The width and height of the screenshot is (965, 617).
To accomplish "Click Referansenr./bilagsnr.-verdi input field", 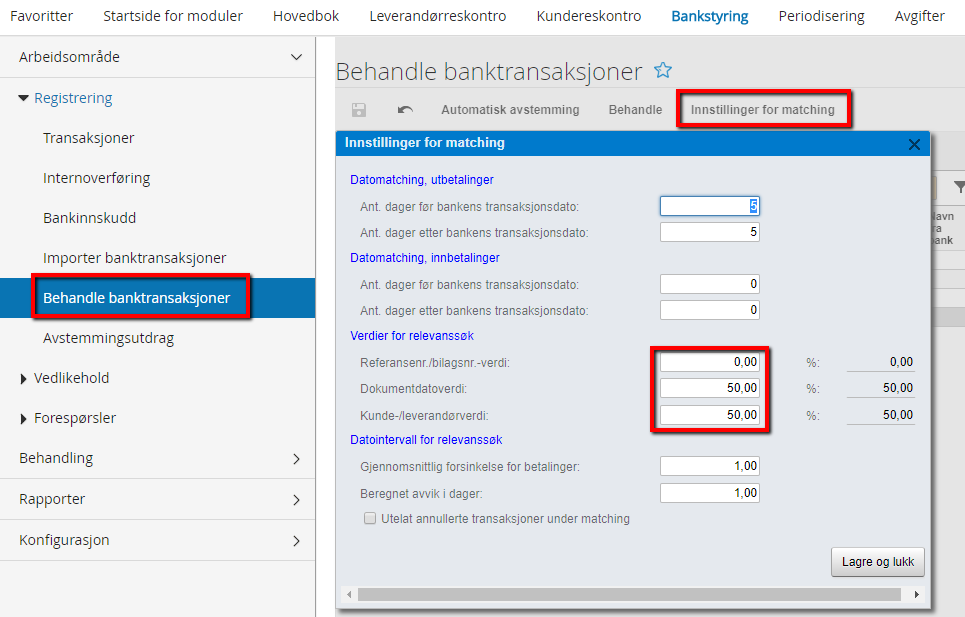I will coord(710,362).
